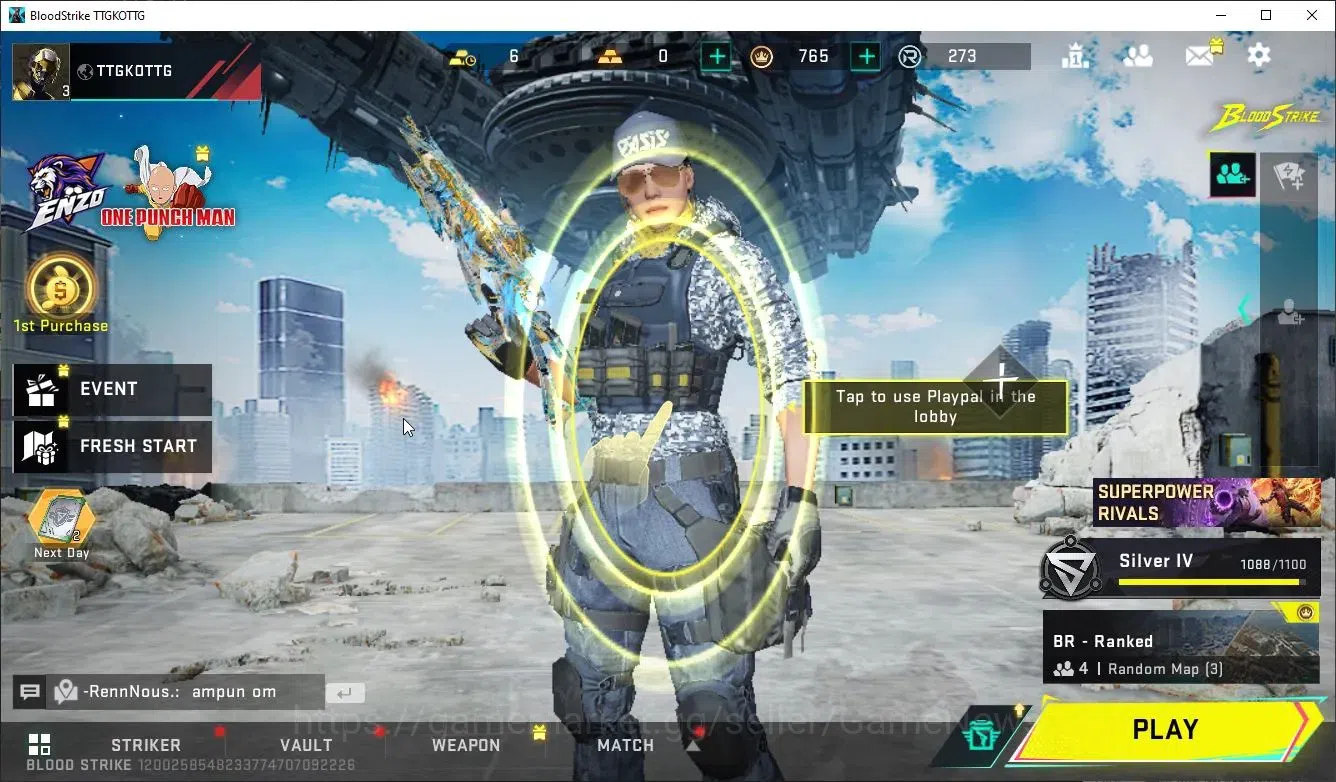Image resolution: width=1336 pixels, height=782 pixels.
Task: Open the SUPERPOWER RIVALS banner
Action: (1207, 502)
